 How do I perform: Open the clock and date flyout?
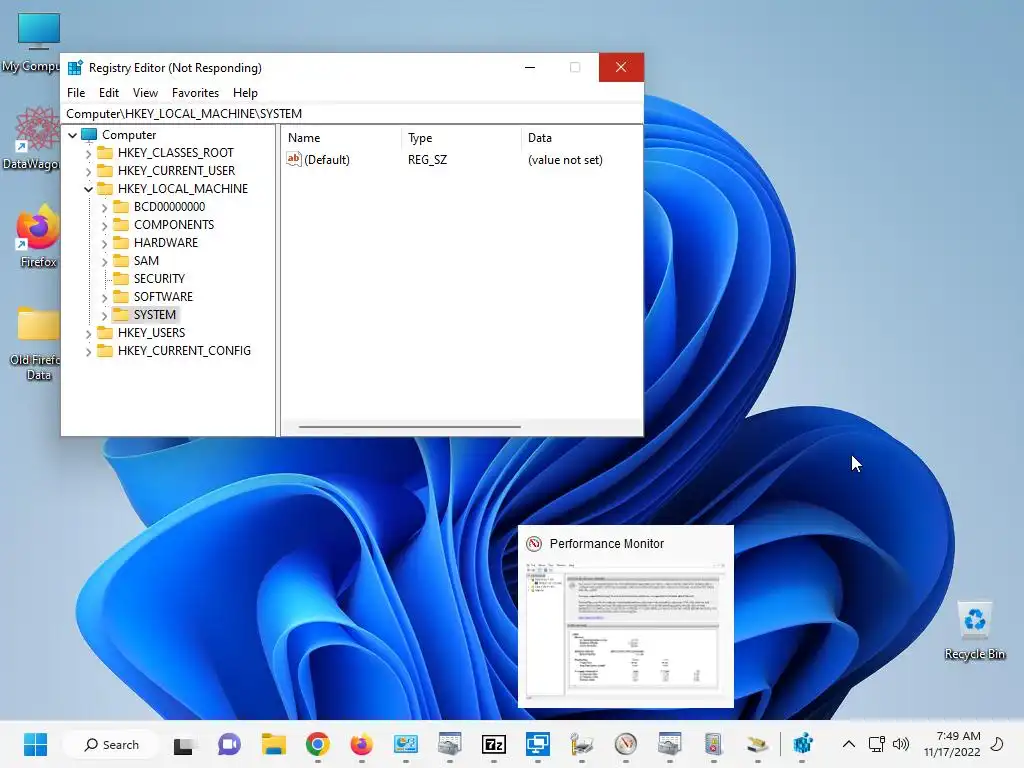(952, 744)
